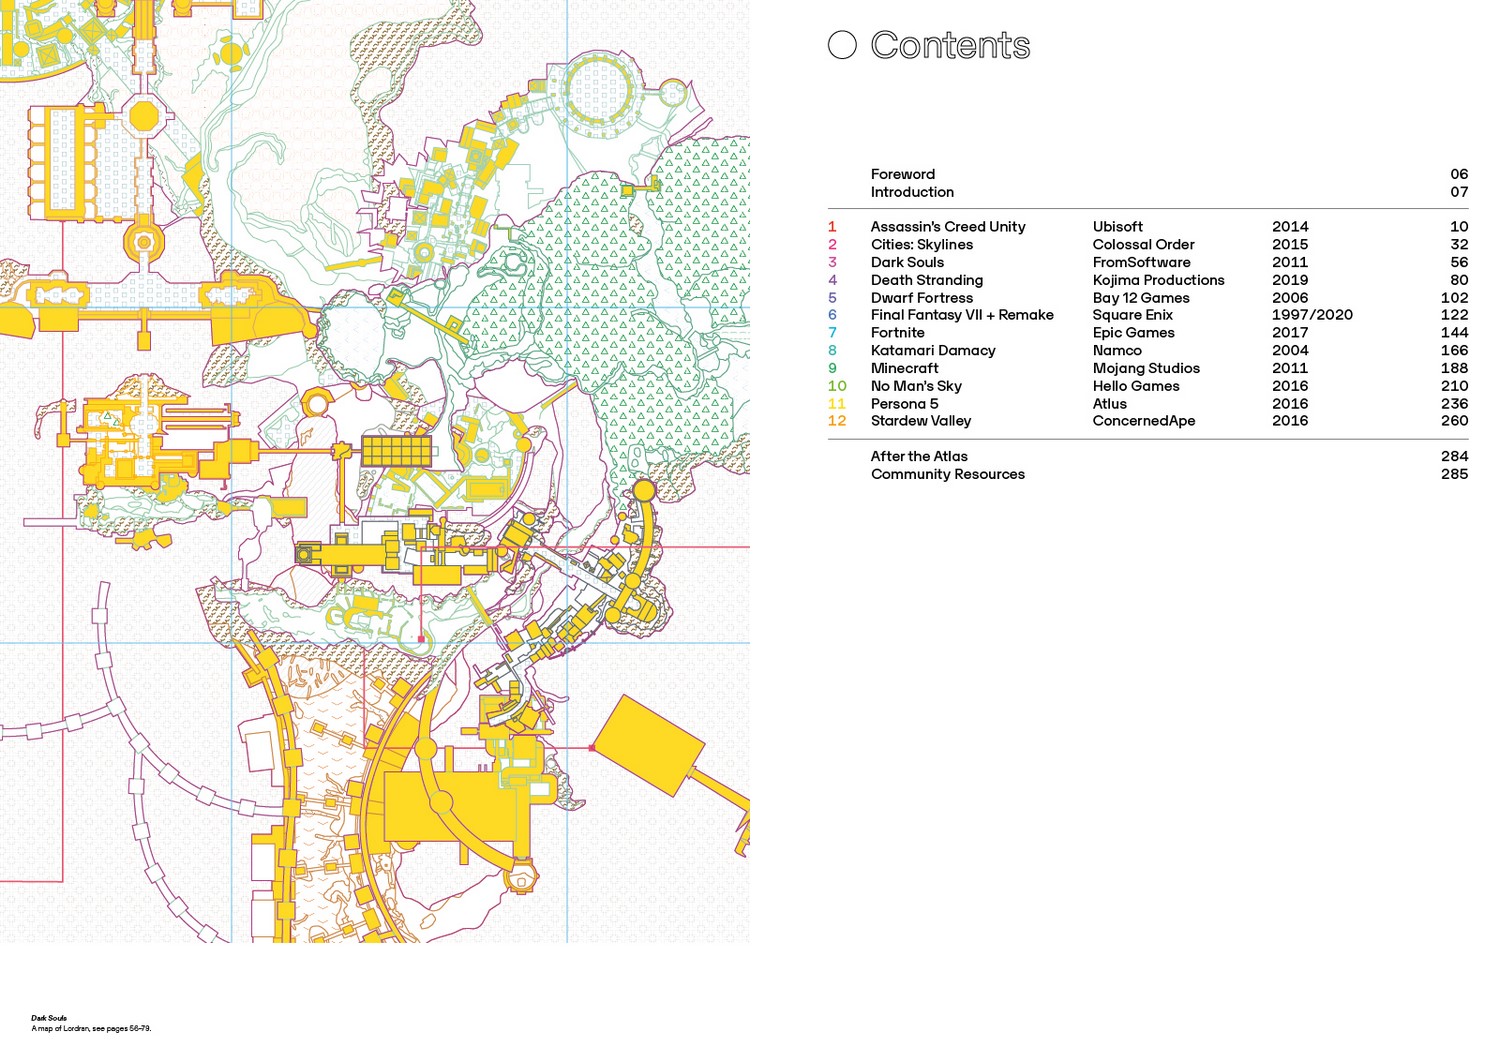Click the year "2014" in the Ubisoft row
Image resolution: width=1500 pixels, height=1062 pixels.
tap(1290, 227)
